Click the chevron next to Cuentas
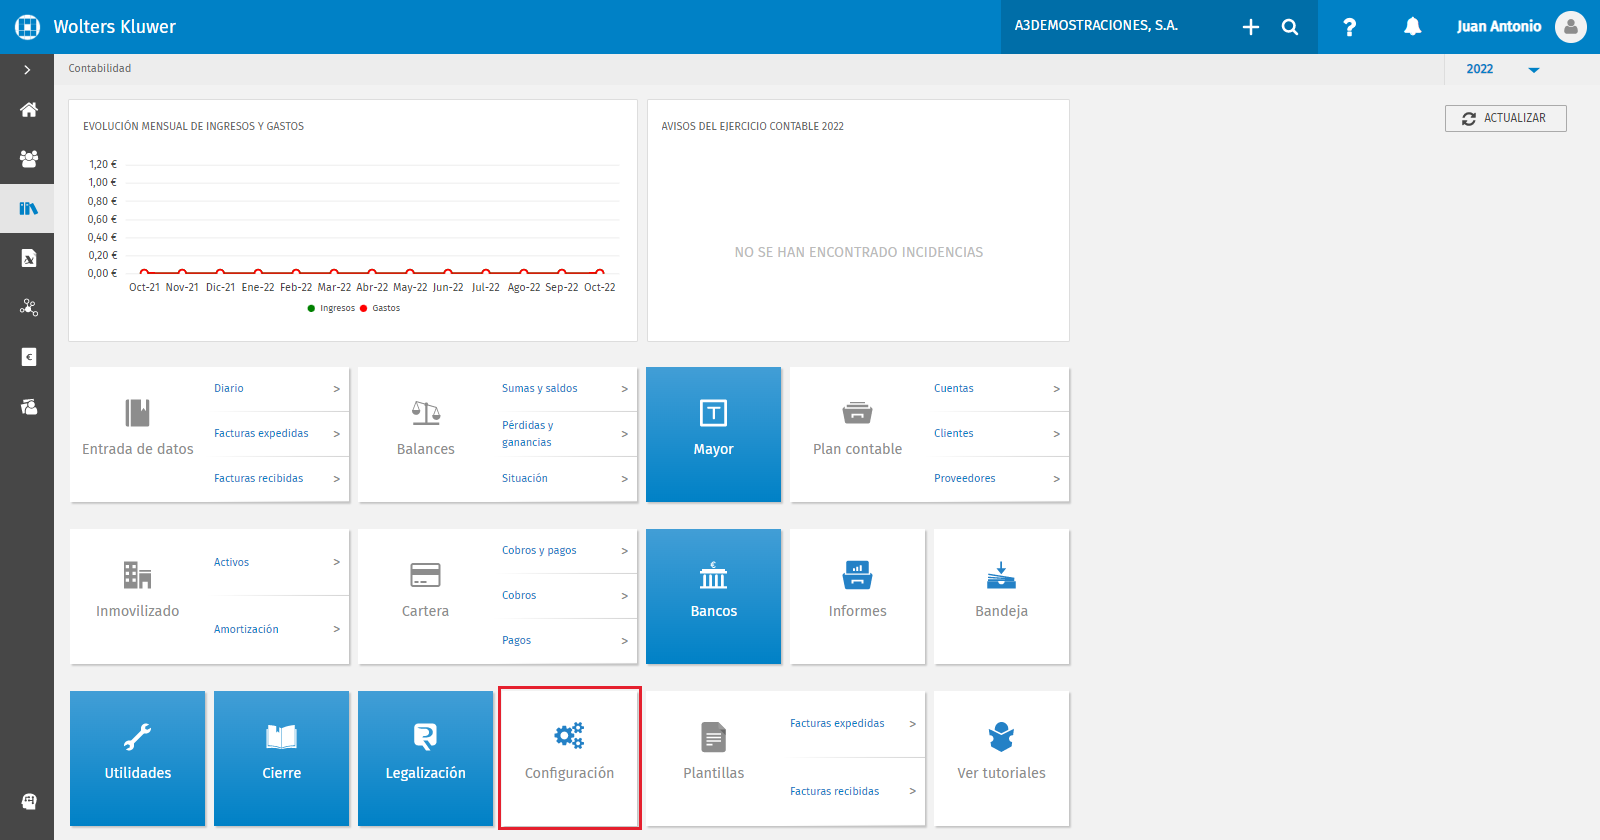 tap(1057, 389)
